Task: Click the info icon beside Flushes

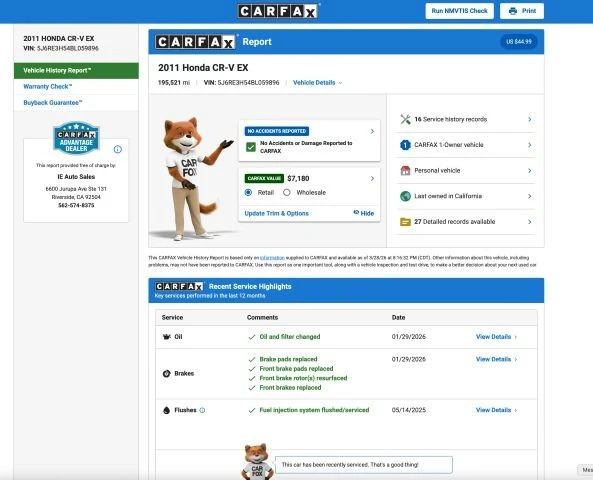Action: 202,410
